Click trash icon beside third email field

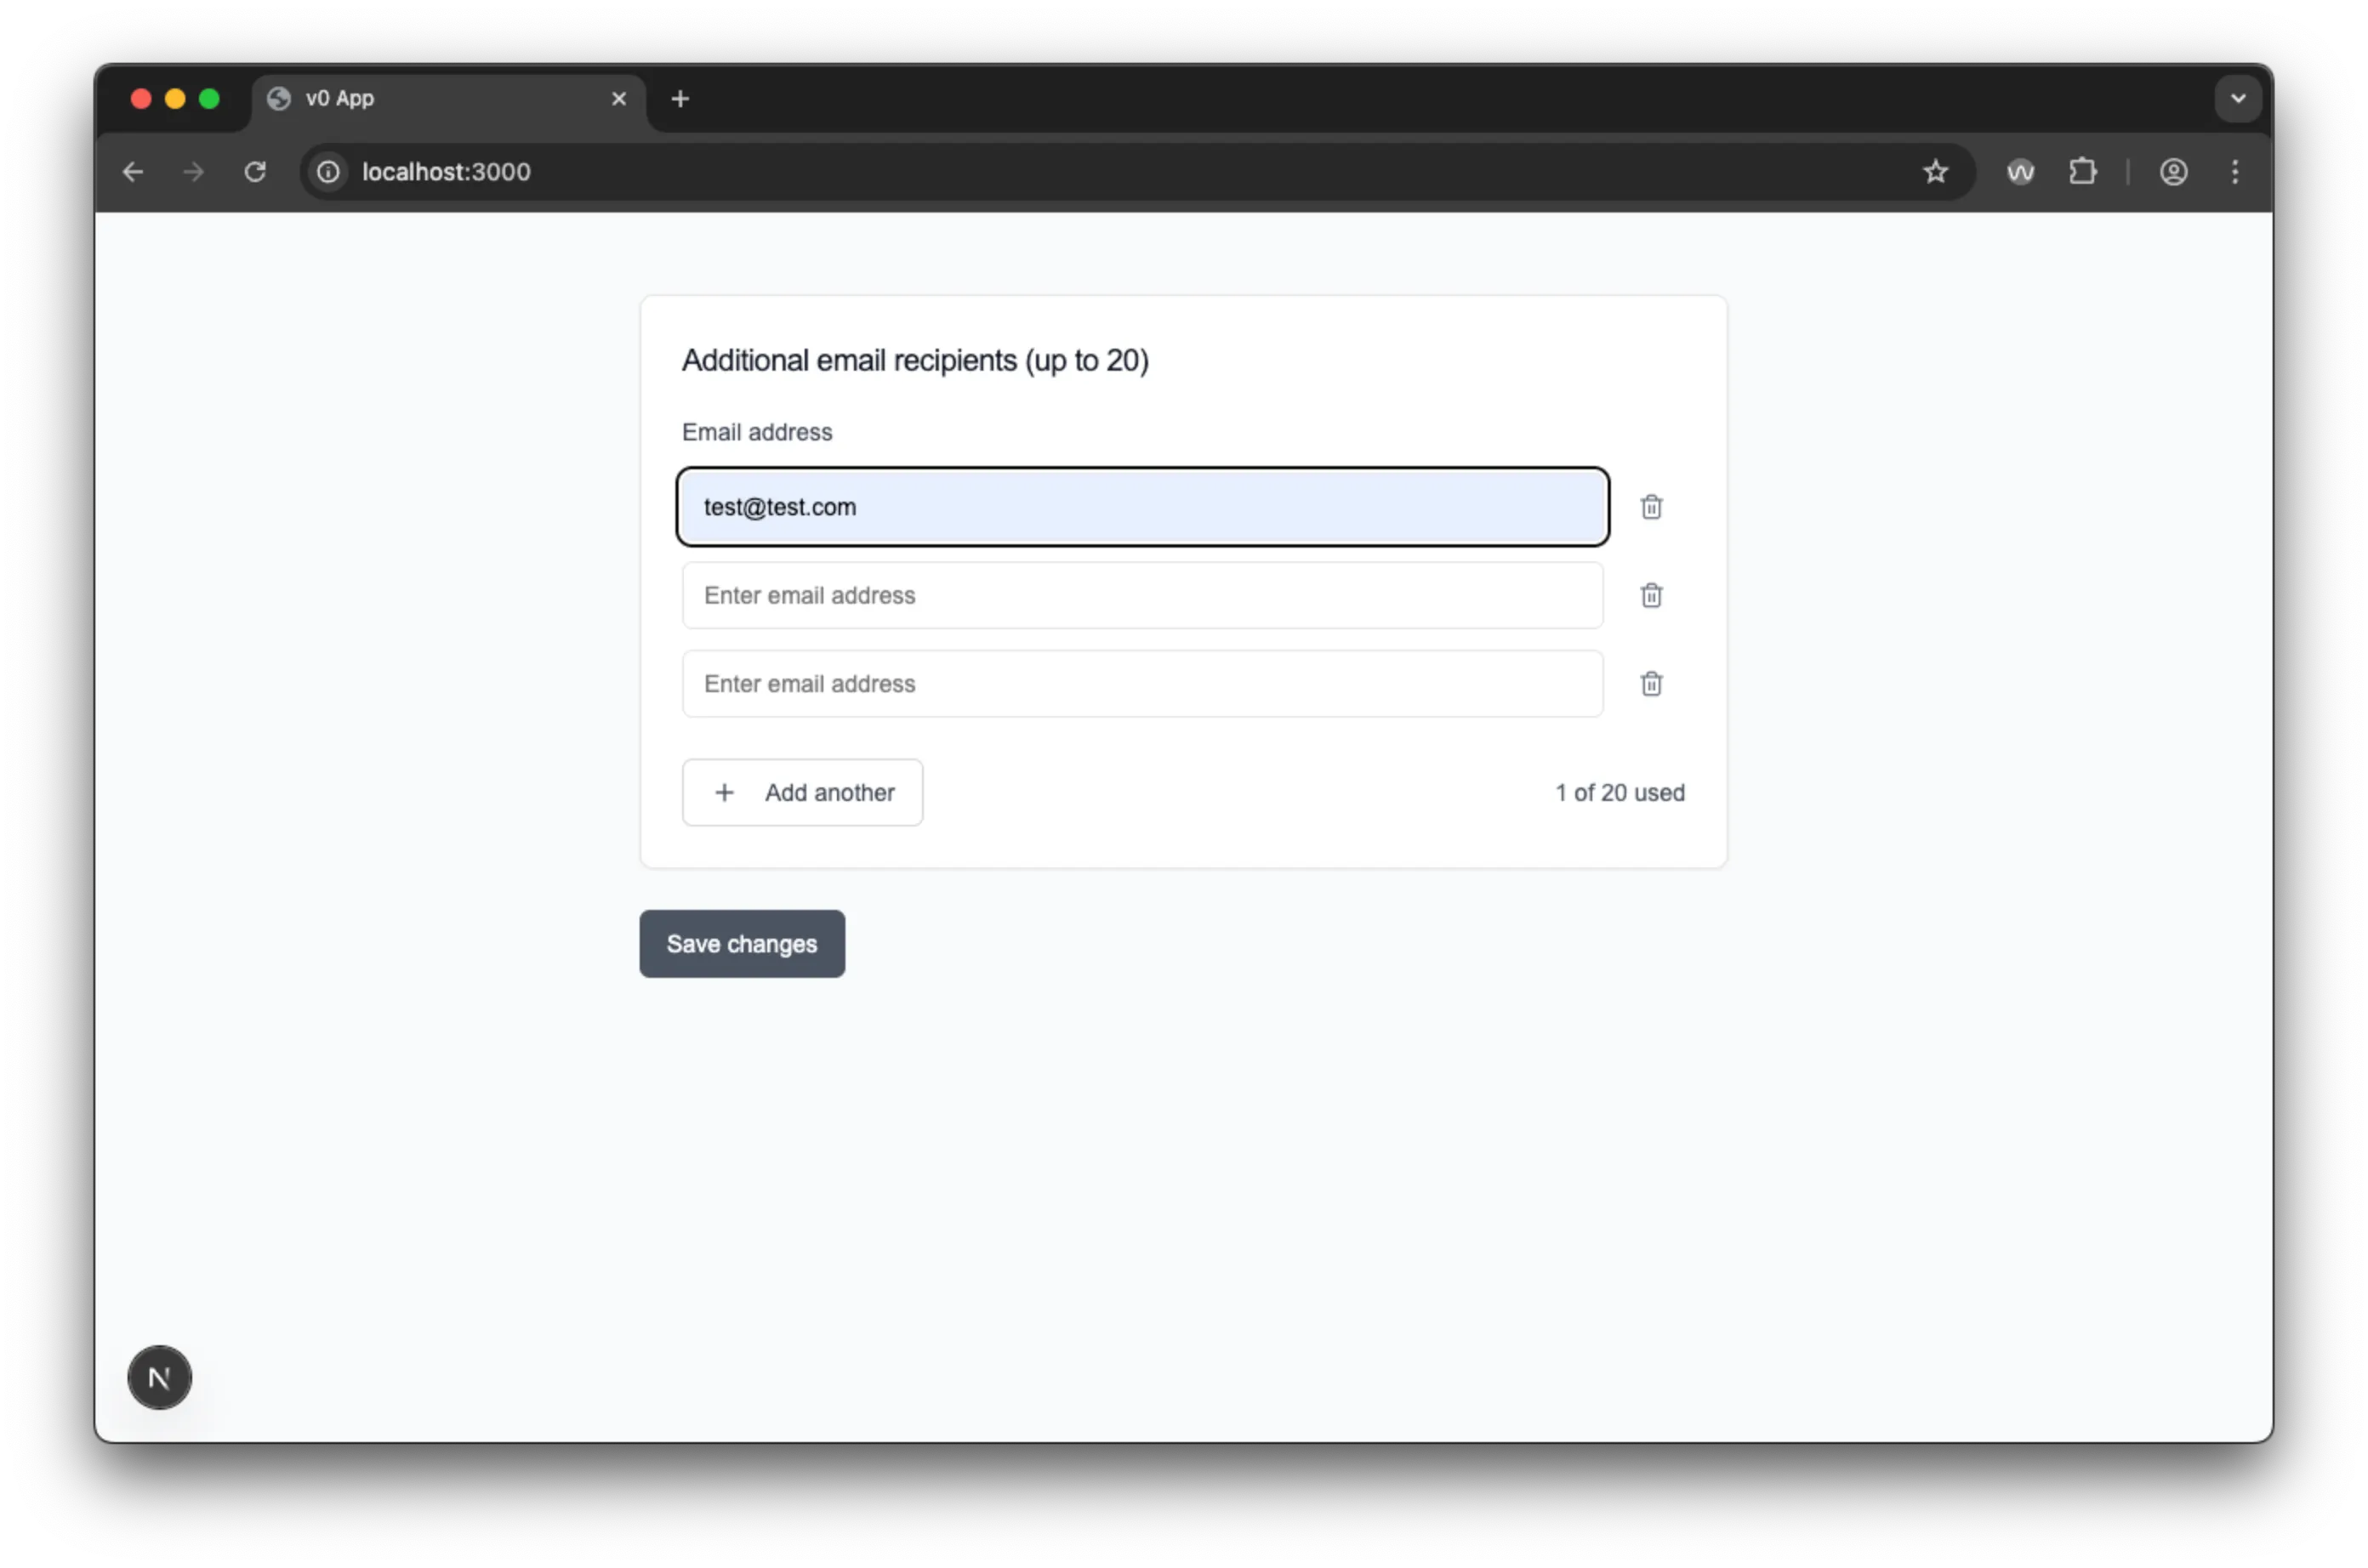pos(1651,684)
